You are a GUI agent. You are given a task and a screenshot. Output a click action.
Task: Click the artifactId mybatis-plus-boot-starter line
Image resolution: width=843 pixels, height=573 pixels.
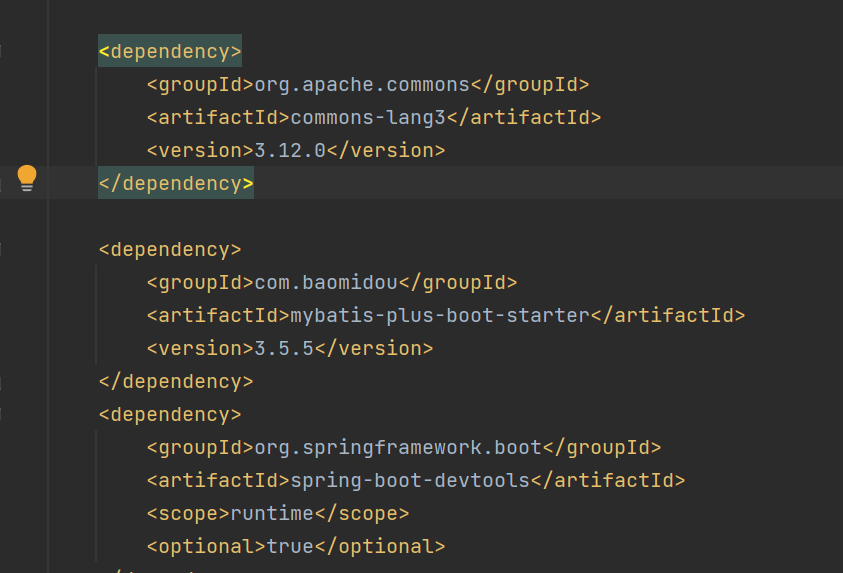pyautogui.click(x=446, y=315)
